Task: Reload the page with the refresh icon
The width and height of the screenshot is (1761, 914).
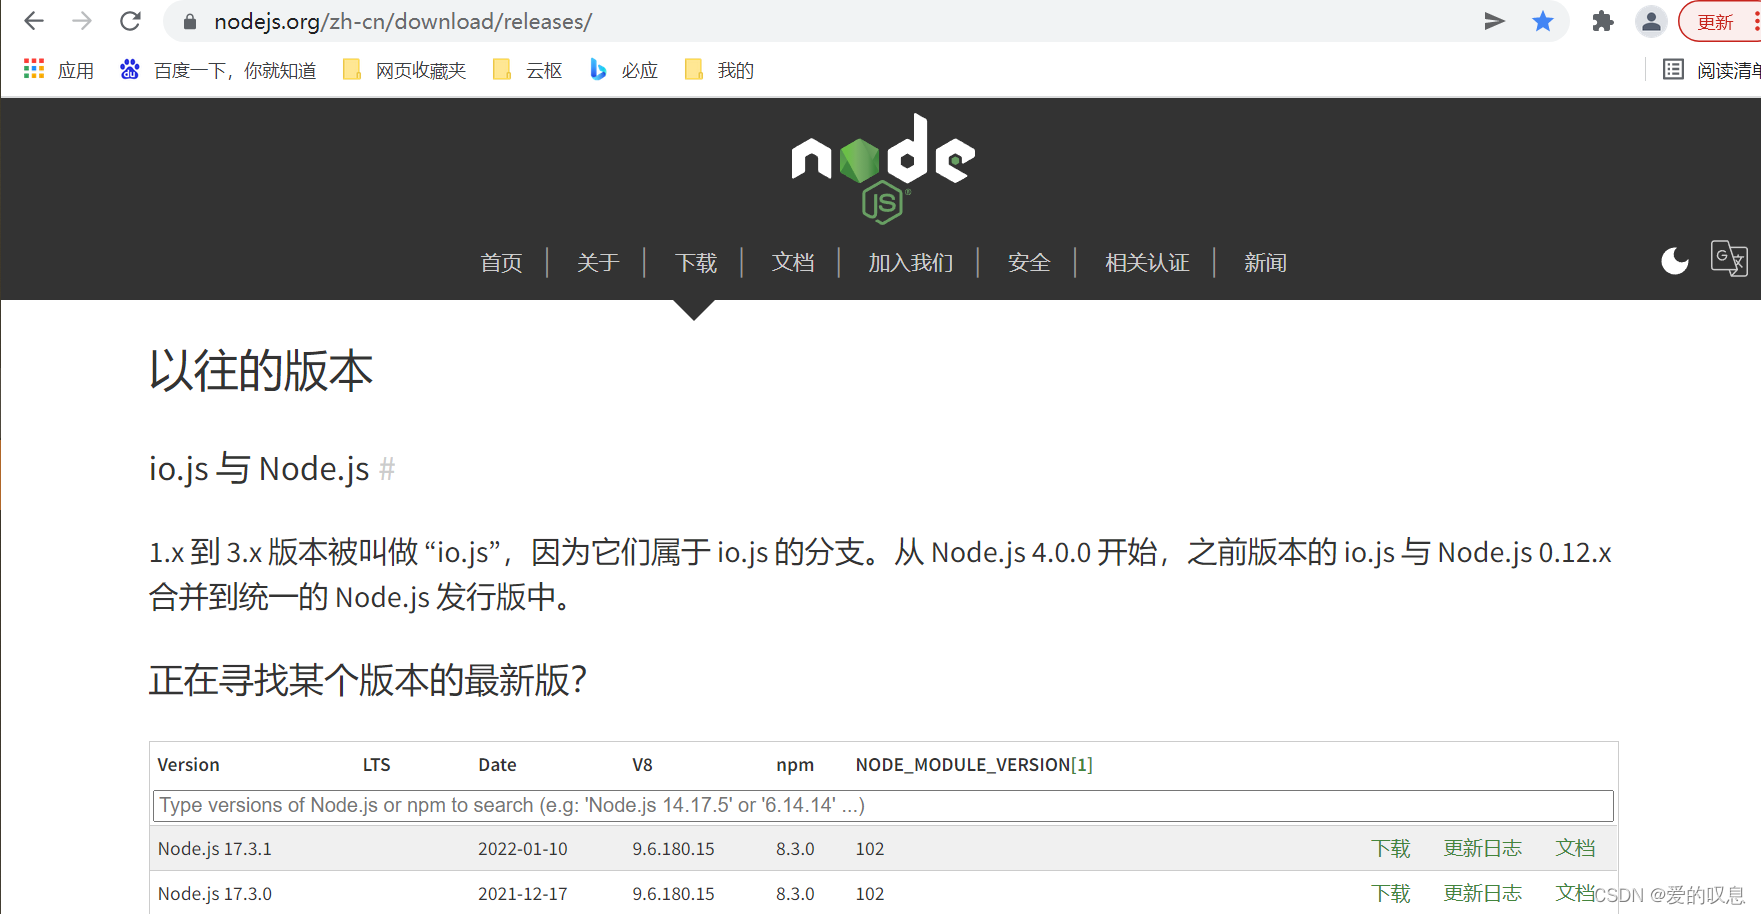Action: tap(130, 21)
